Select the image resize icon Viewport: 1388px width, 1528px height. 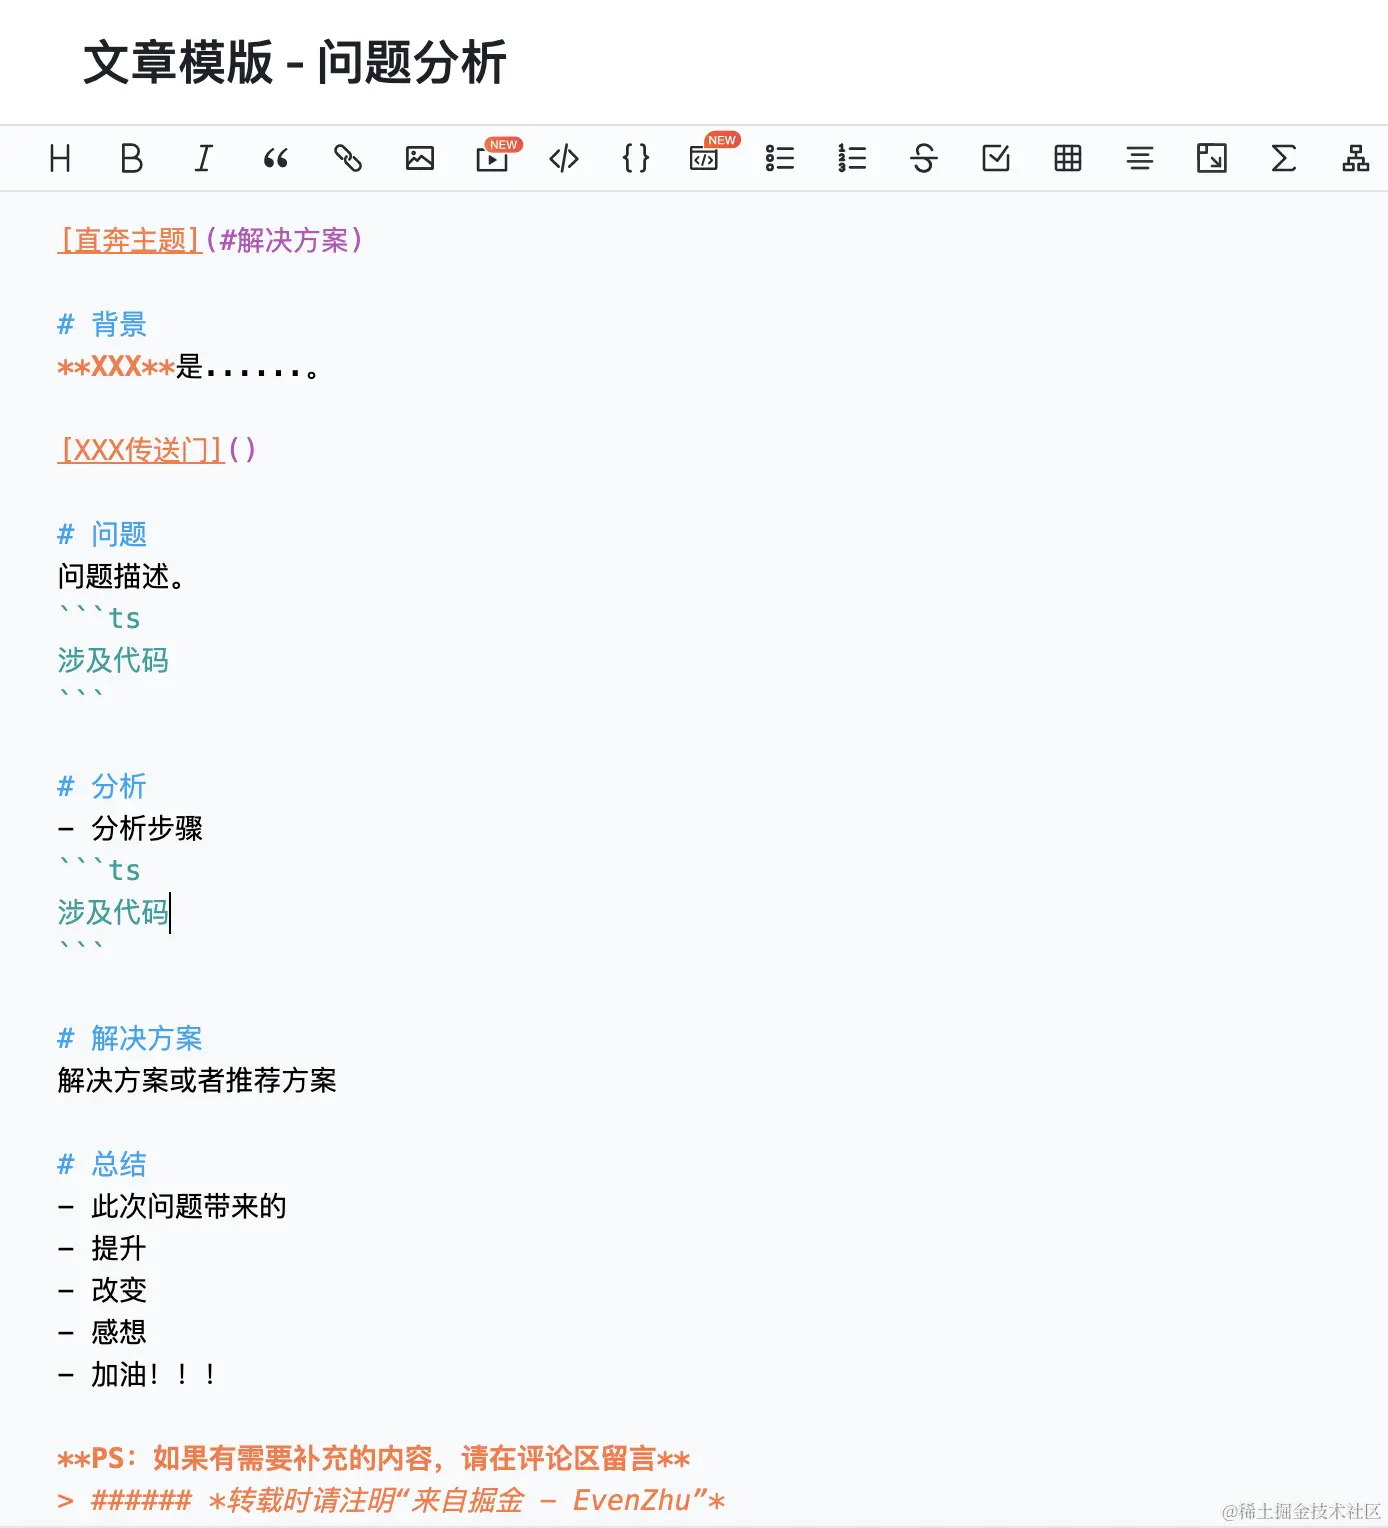click(x=1212, y=158)
